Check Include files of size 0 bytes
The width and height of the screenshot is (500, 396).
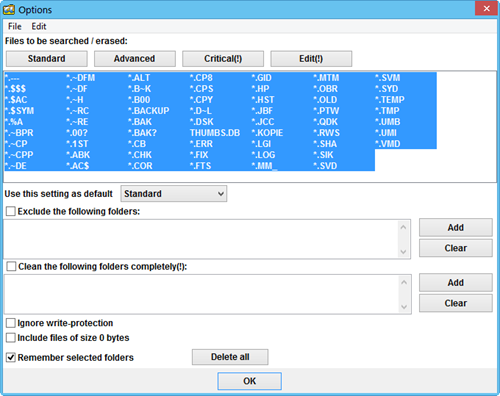coord(11,338)
